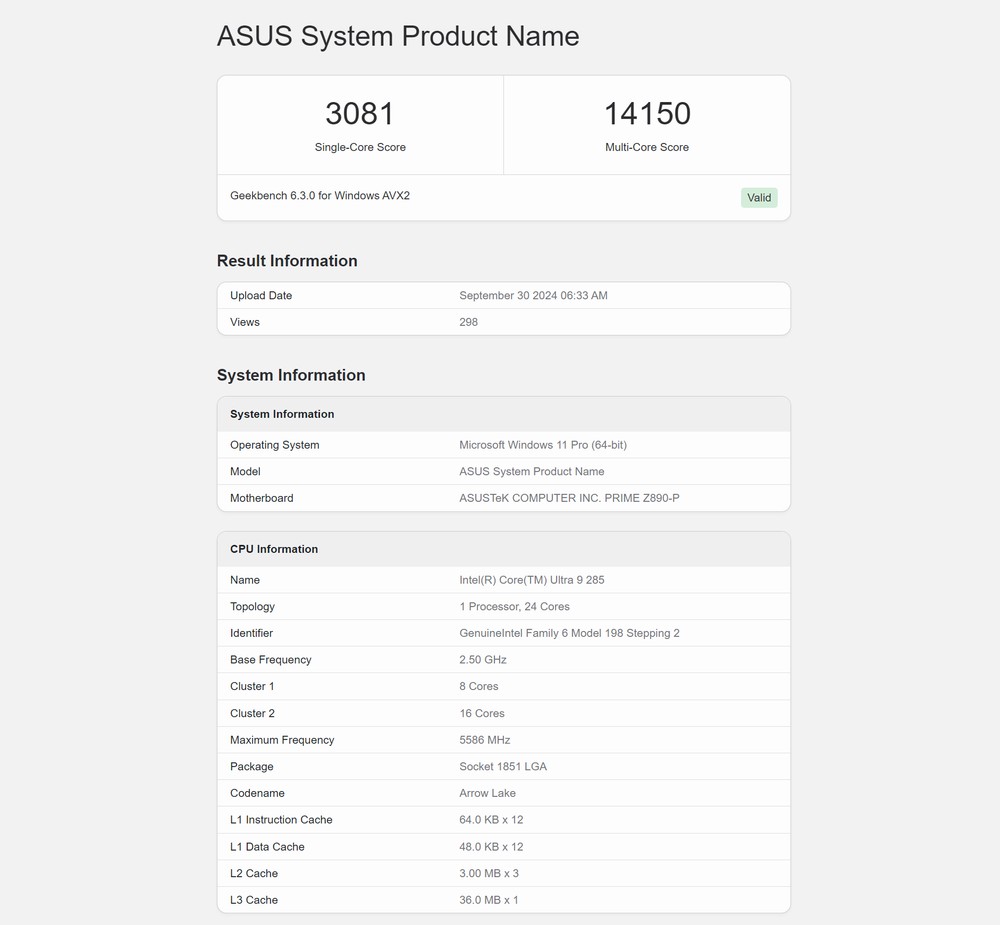Click the Model row label
The height and width of the screenshot is (925, 1000).
(x=245, y=471)
